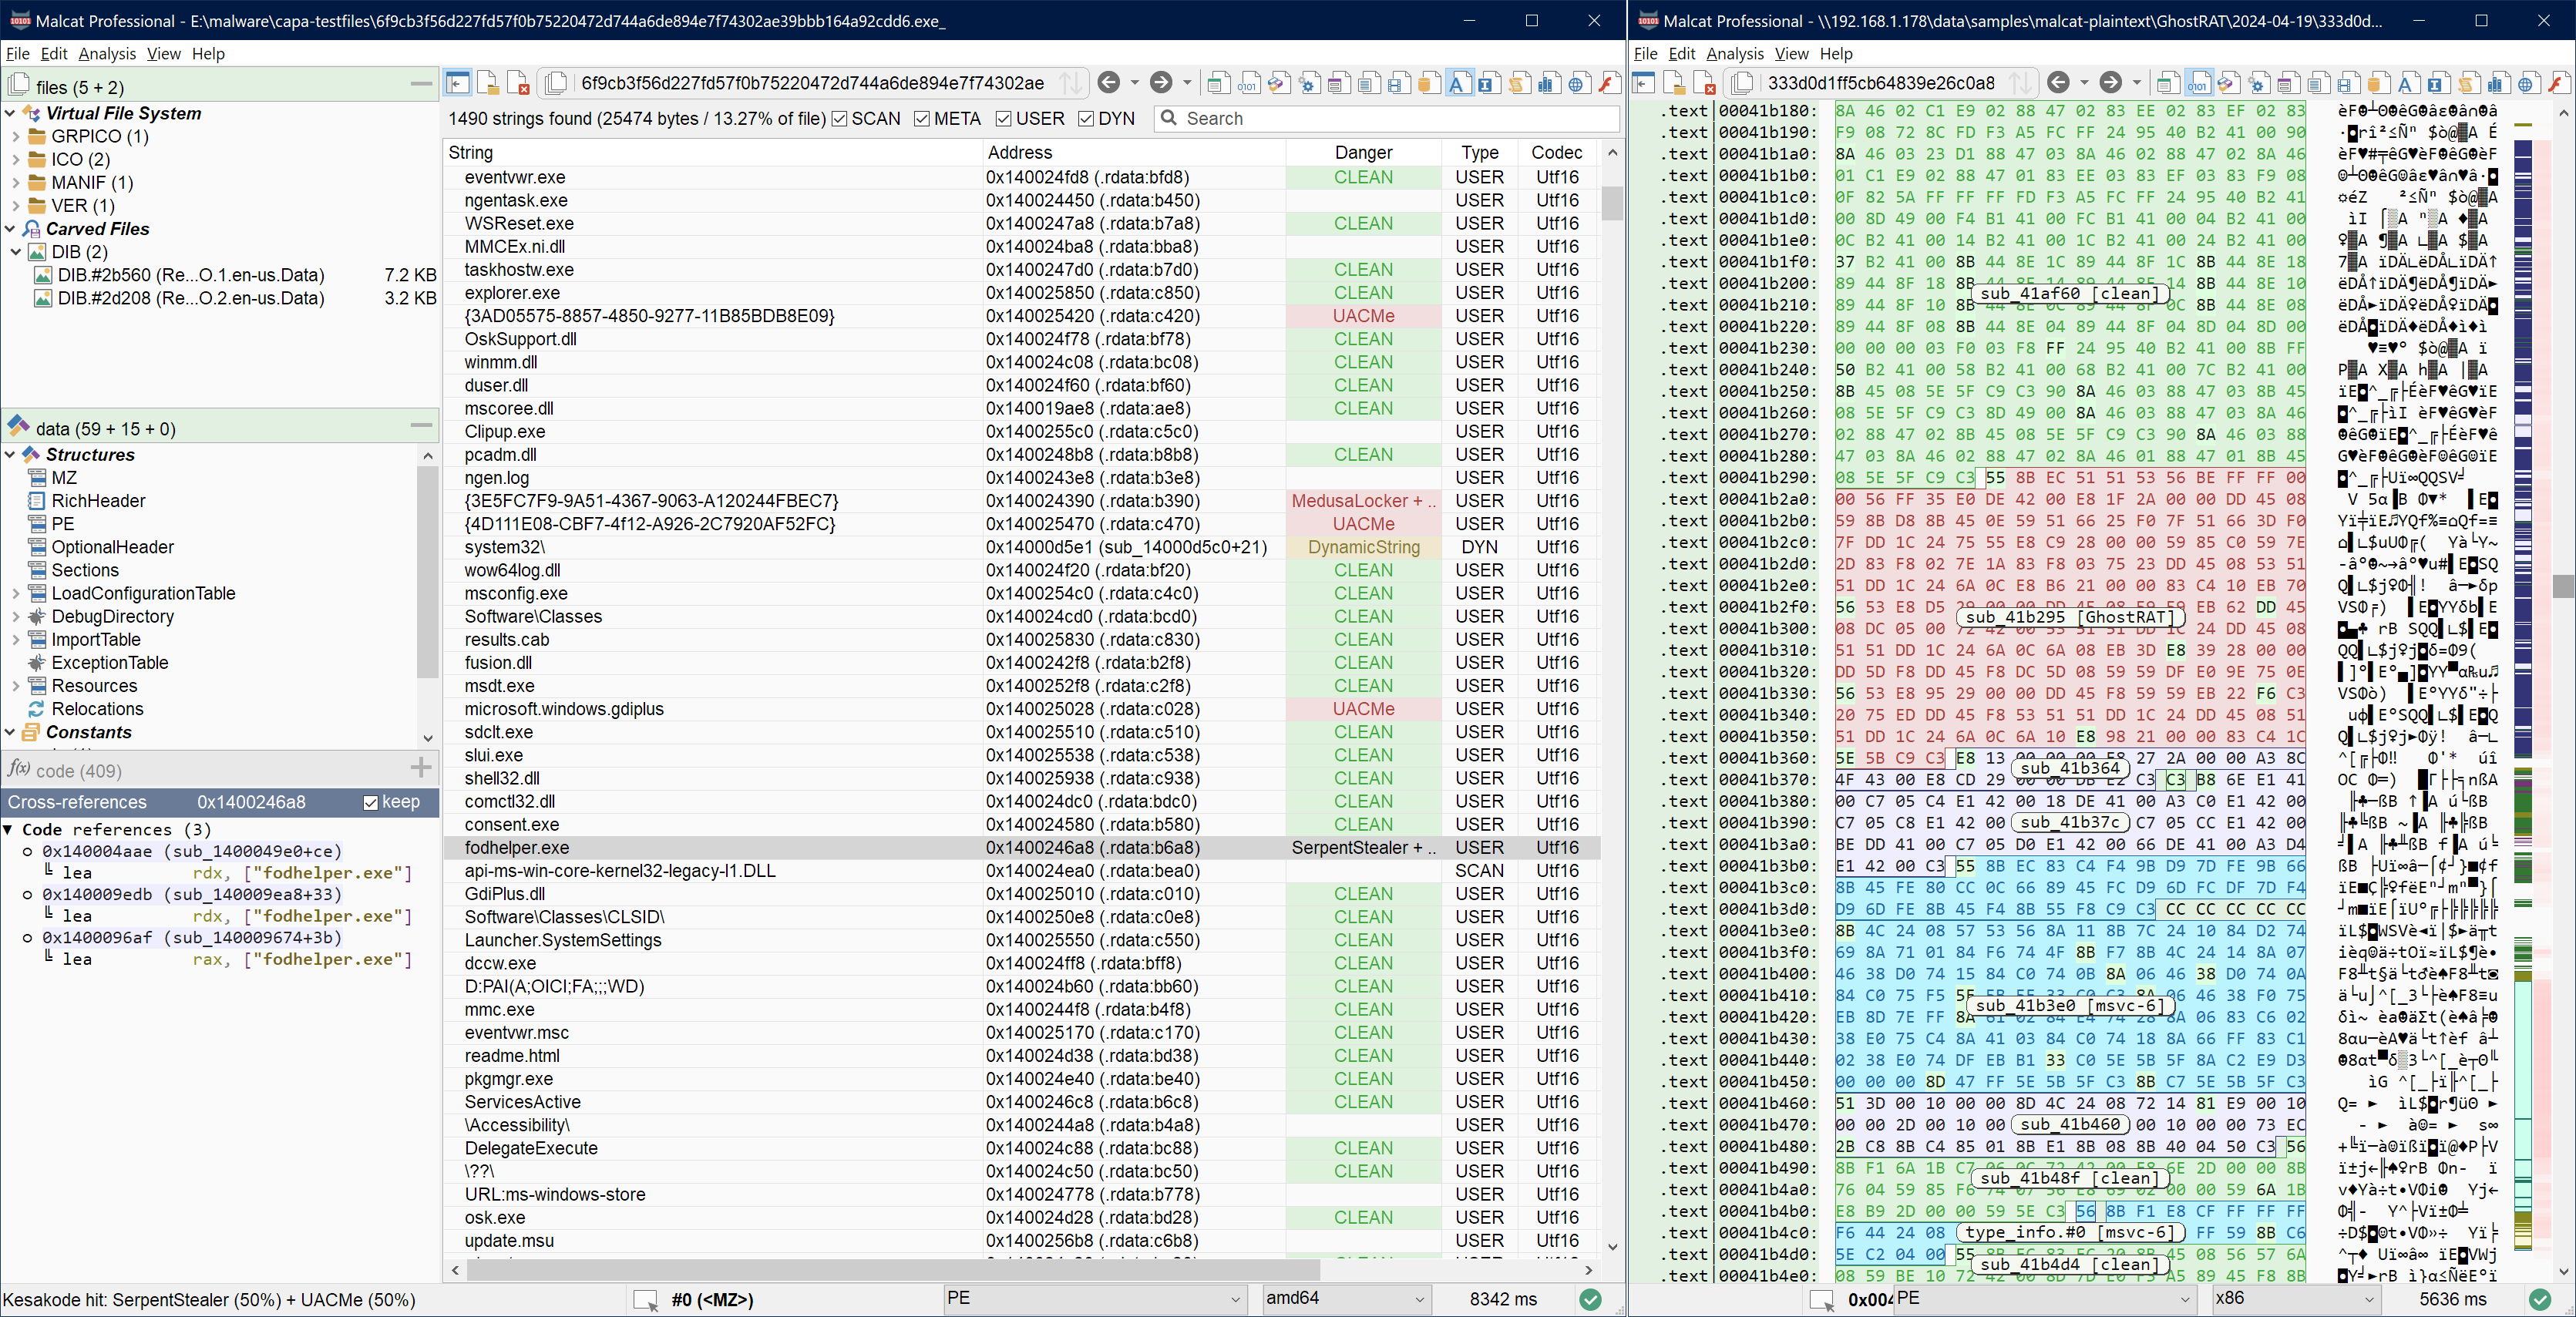This screenshot has height=1317, width=2576.
Task: Click the strings list horizontal scrollbar
Action: [x=893, y=1271]
